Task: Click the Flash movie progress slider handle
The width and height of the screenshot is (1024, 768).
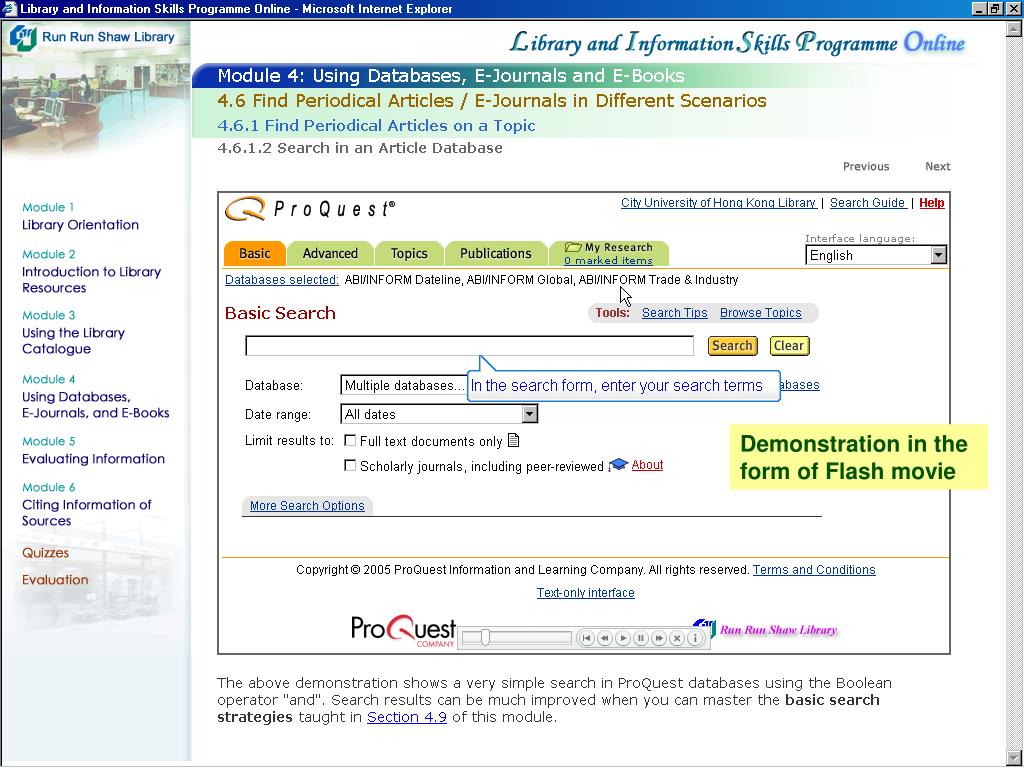Action: (x=485, y=637)
